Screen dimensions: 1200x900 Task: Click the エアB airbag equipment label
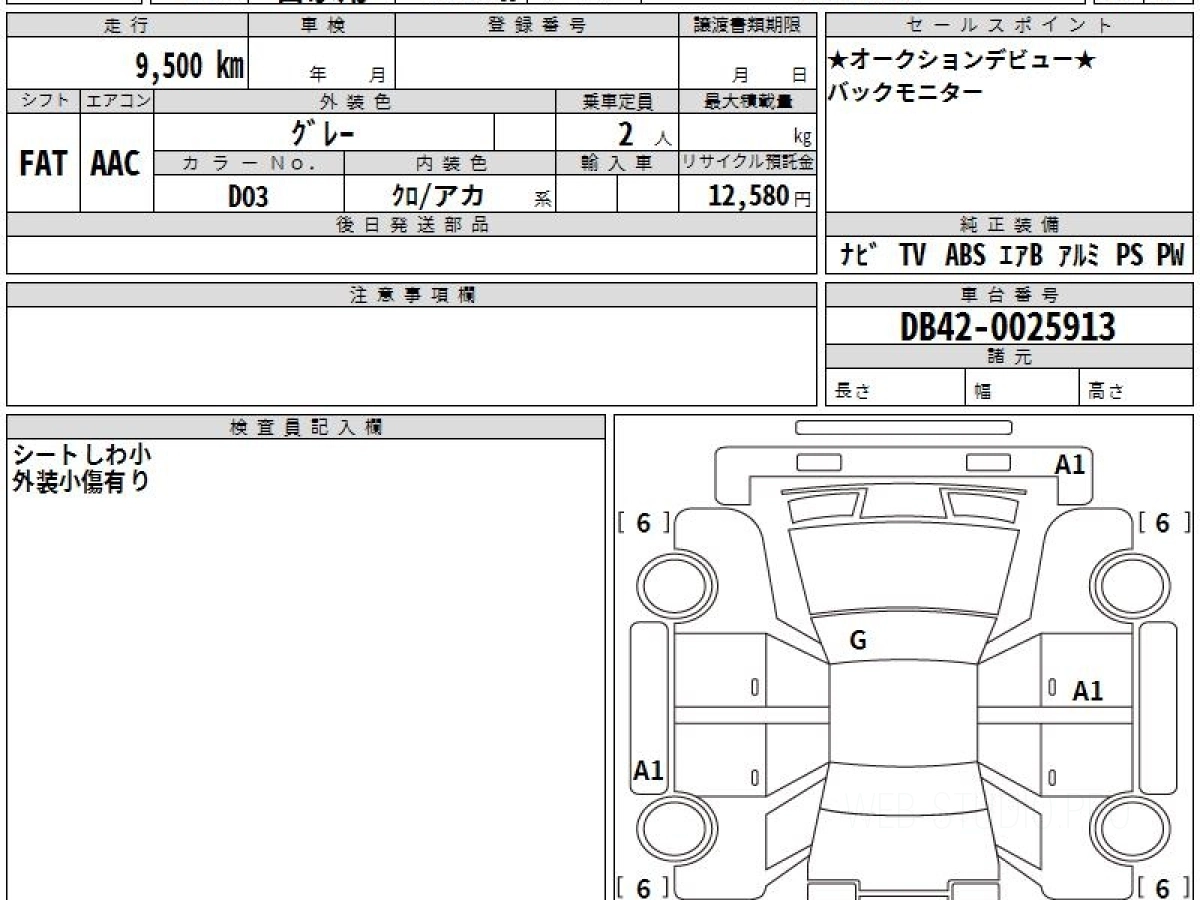click(1020, 256)
